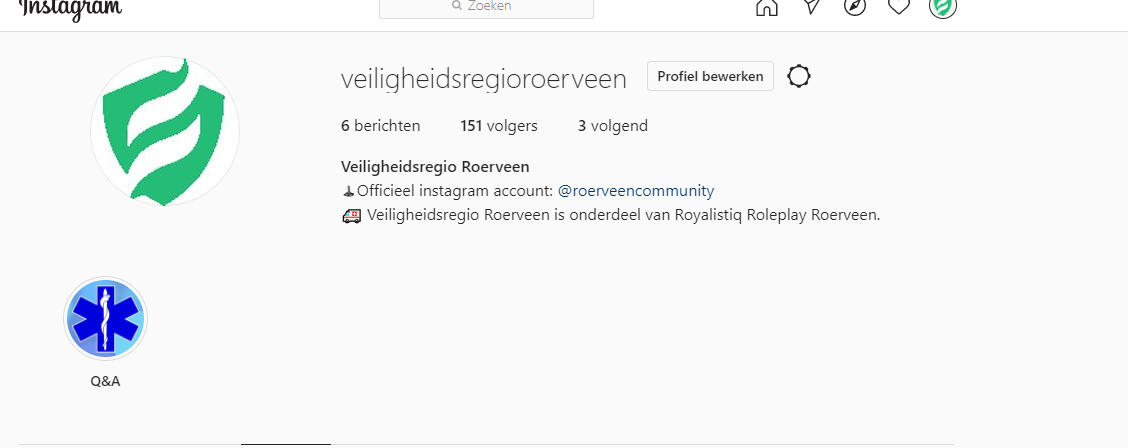Click the veiligheidsregioroerveen username heading

(483, 79)
